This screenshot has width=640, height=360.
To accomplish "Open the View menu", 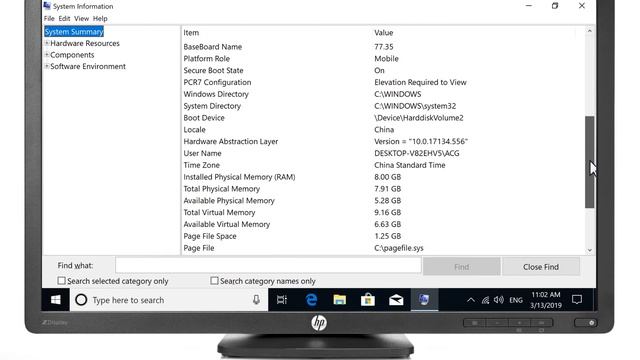I will point(81,18).
